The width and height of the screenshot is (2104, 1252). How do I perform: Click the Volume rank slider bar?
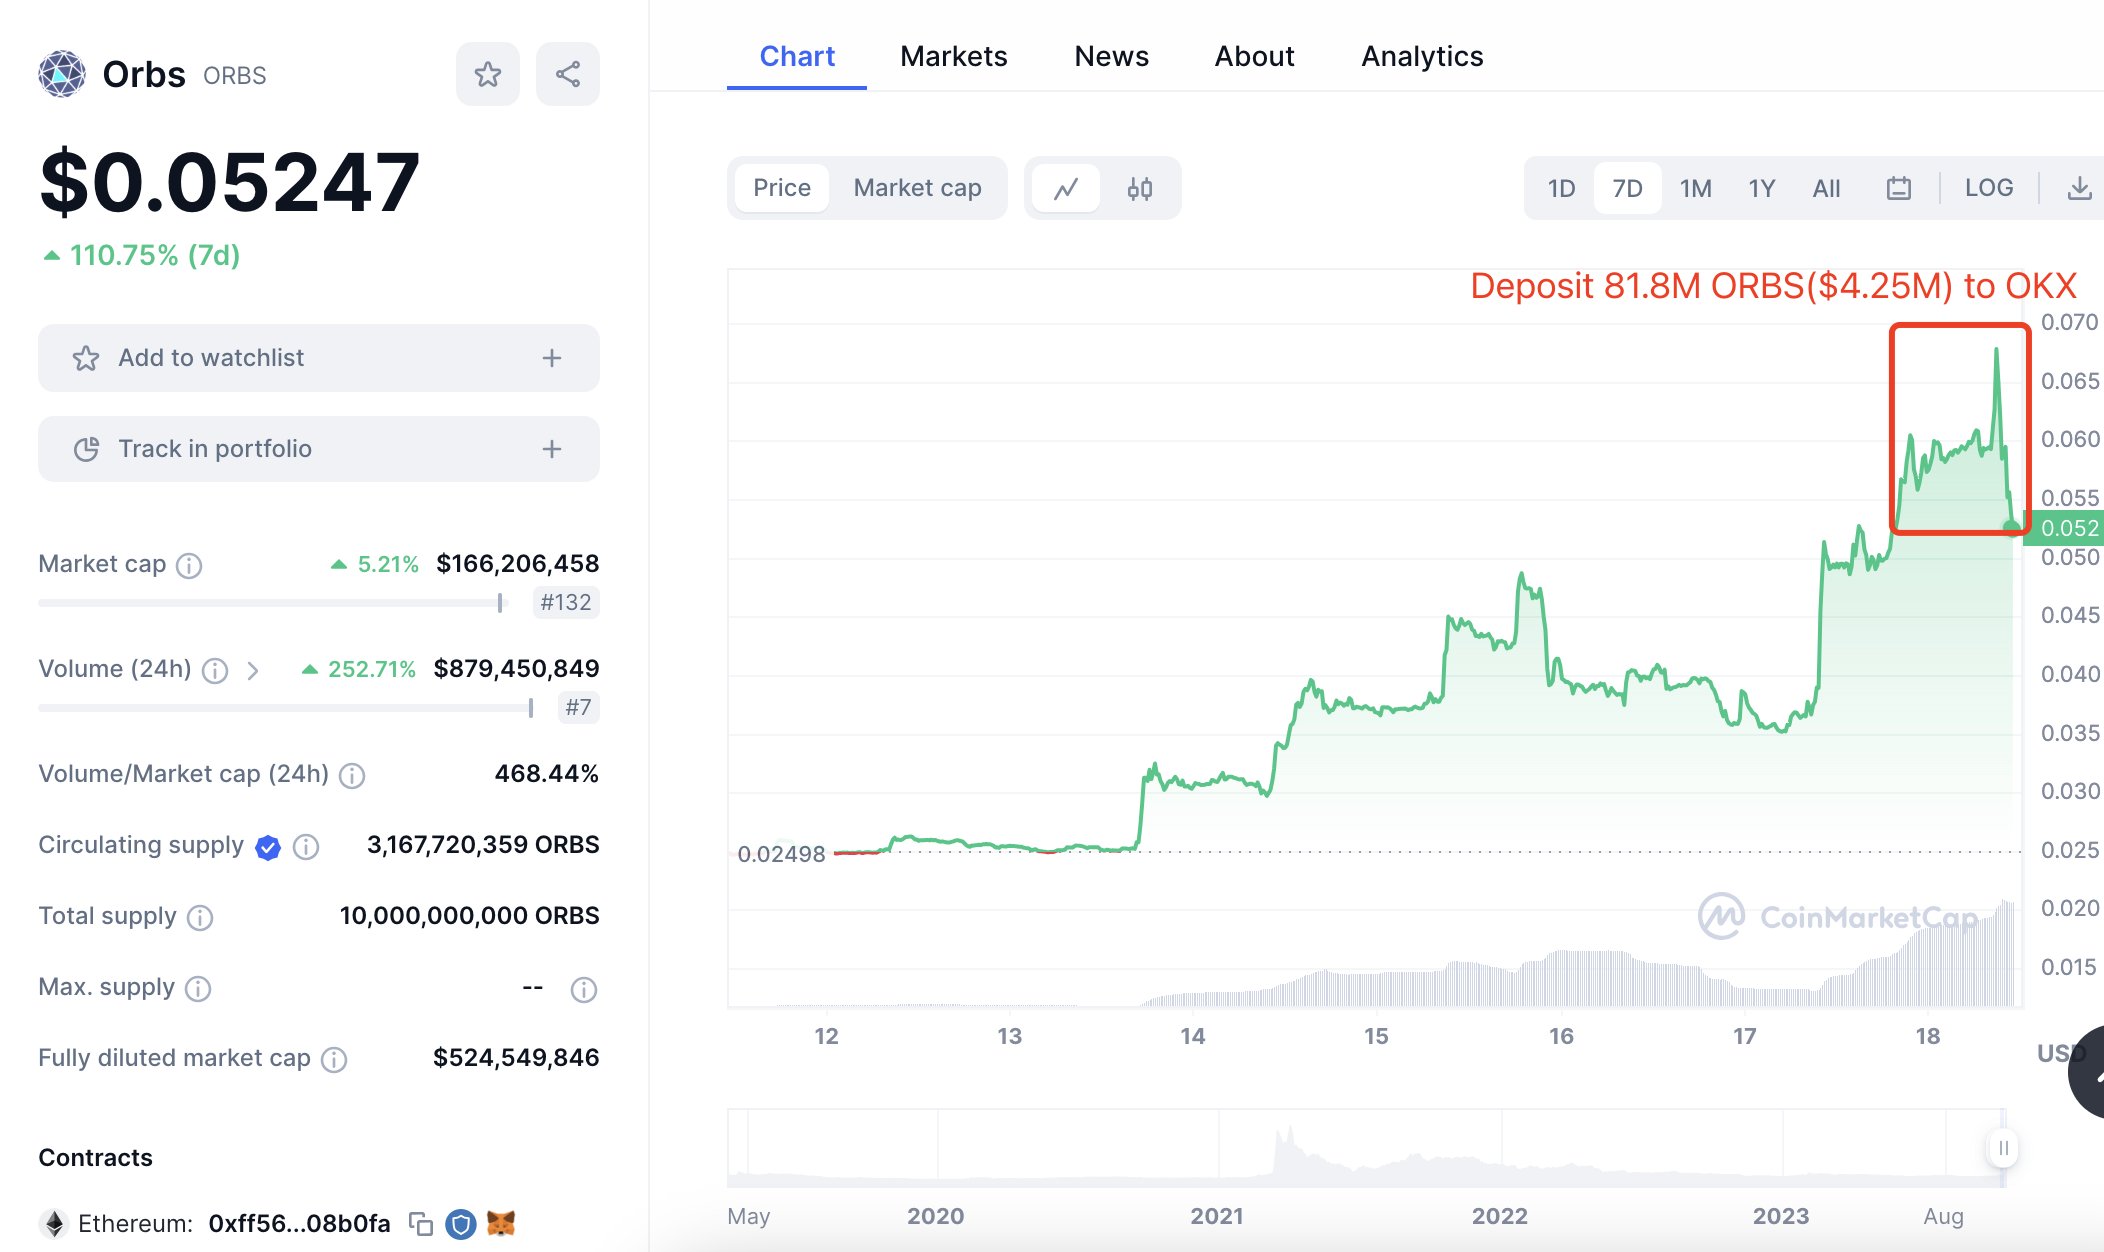pos(286,708)
